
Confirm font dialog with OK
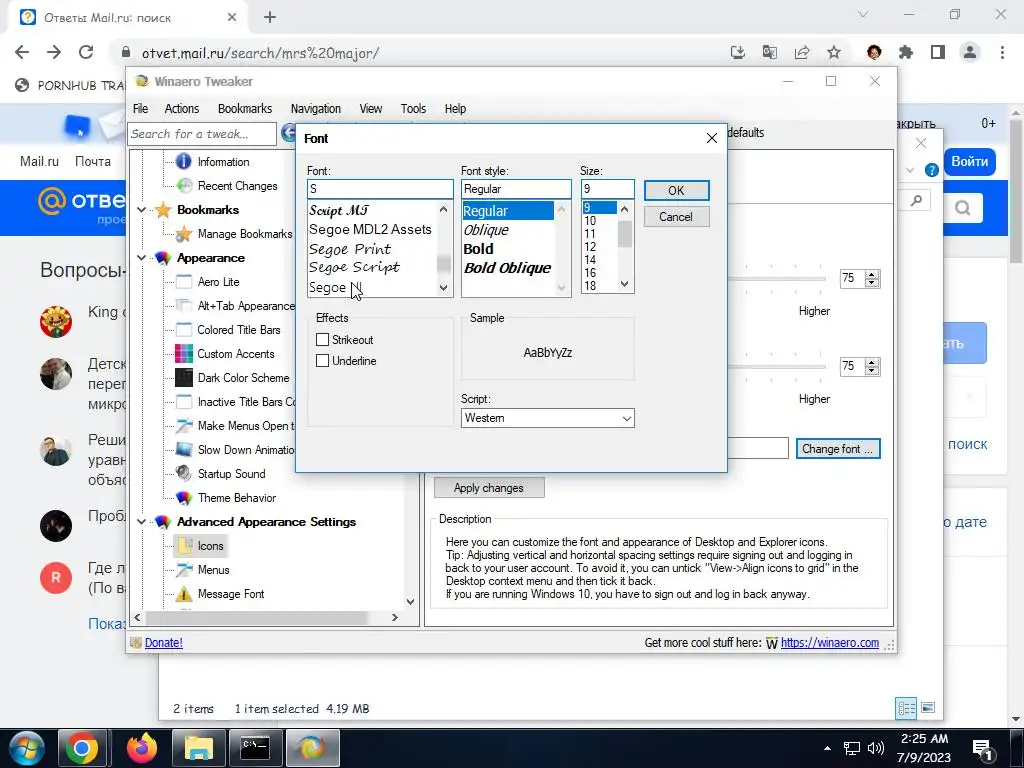point(676,191)
